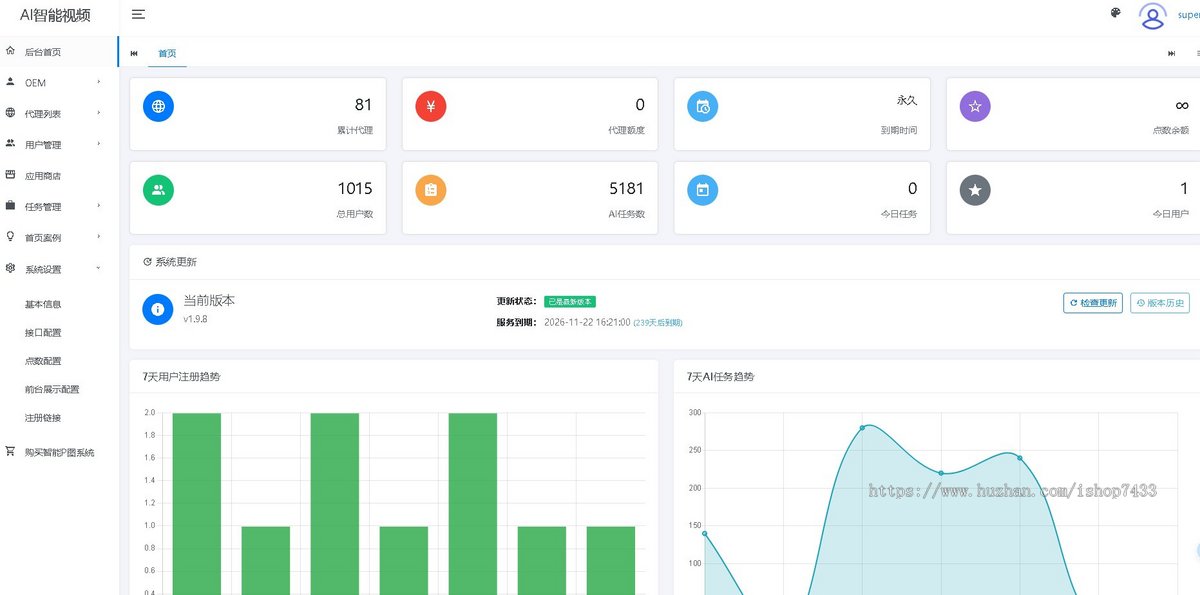
Task: Click the clock icon on 到期时间 card
Action: pos(703,106)
